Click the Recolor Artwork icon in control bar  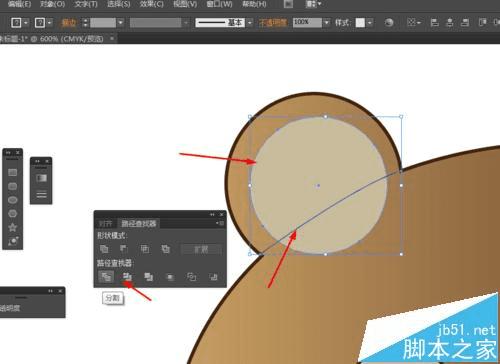tap(389, 23)
